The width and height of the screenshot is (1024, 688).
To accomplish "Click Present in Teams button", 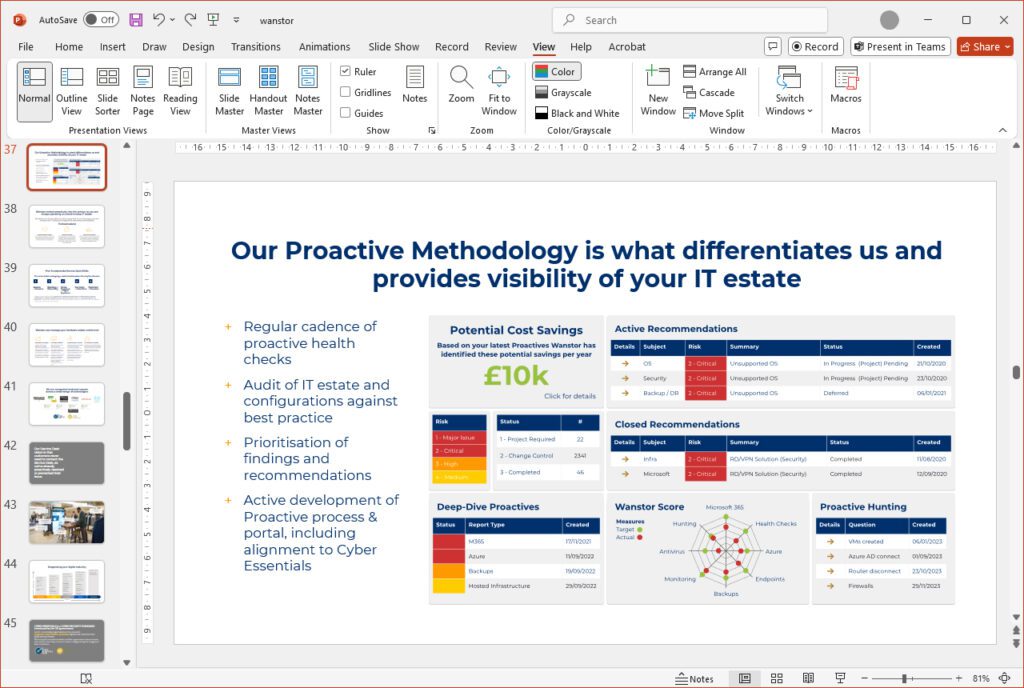I will click(900, 46).
